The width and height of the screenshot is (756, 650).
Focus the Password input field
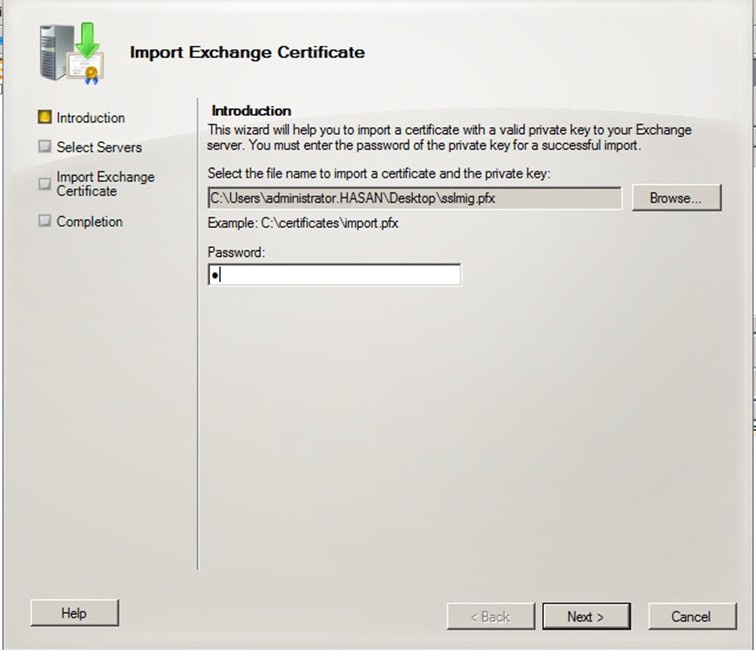click(x=334, y=275)
